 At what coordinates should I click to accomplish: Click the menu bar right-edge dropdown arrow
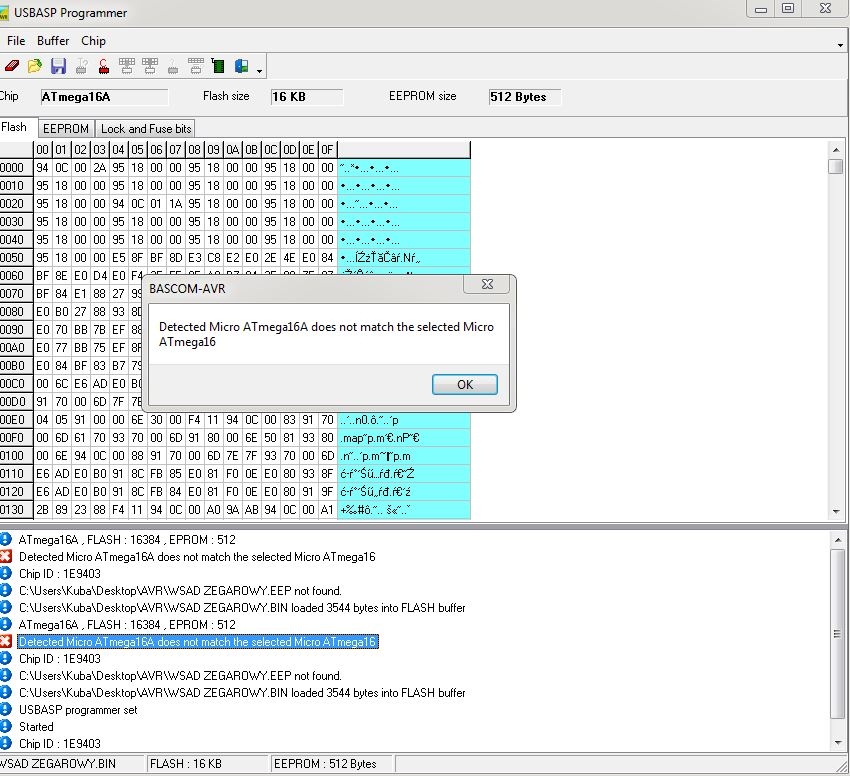click(x=840, y=46)
